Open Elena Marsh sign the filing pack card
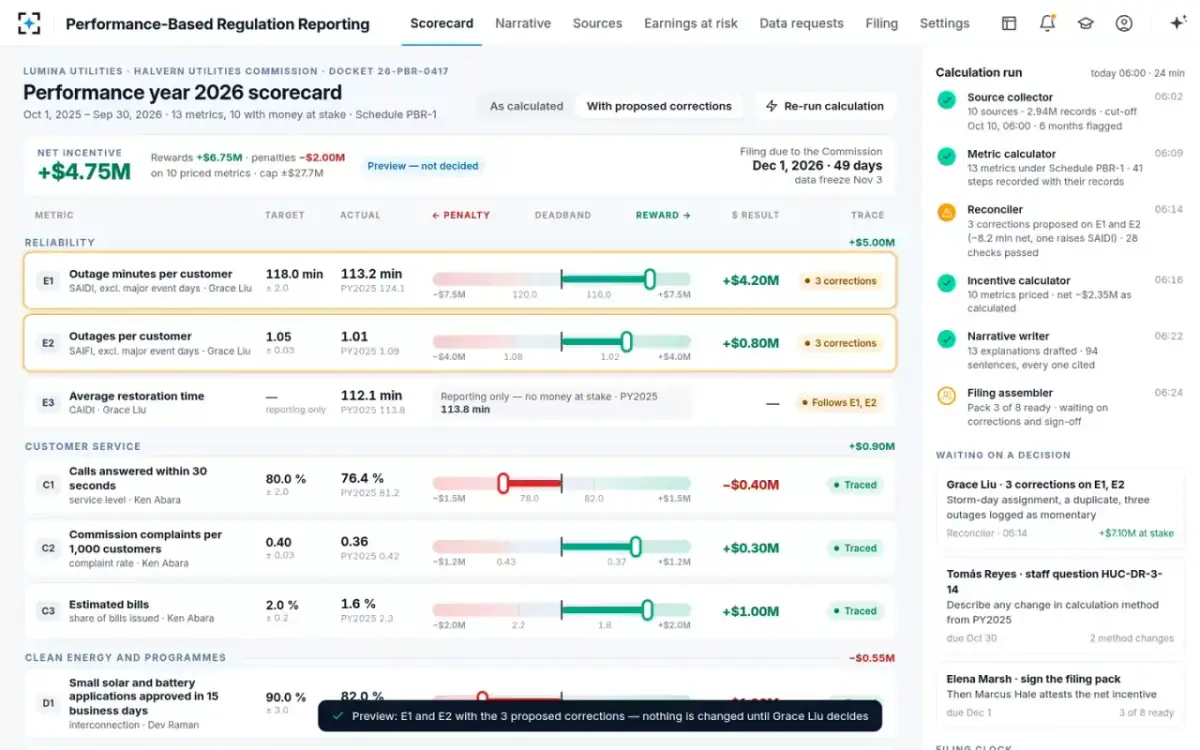Image resolution: width=1200 pixels, height=750 pixels. click(1061, 696)
